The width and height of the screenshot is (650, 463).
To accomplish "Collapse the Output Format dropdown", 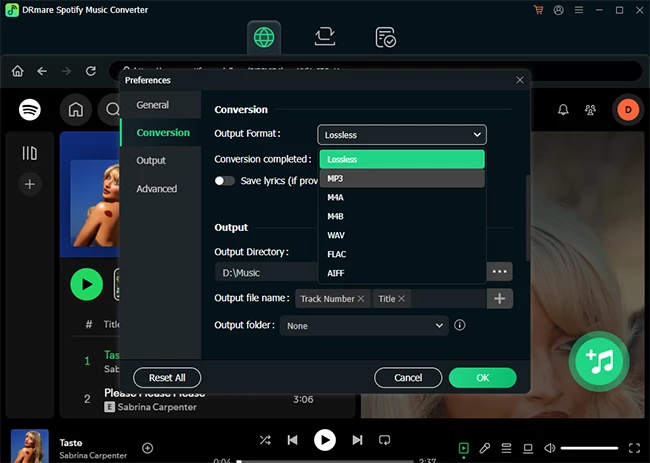I will 477,134.
